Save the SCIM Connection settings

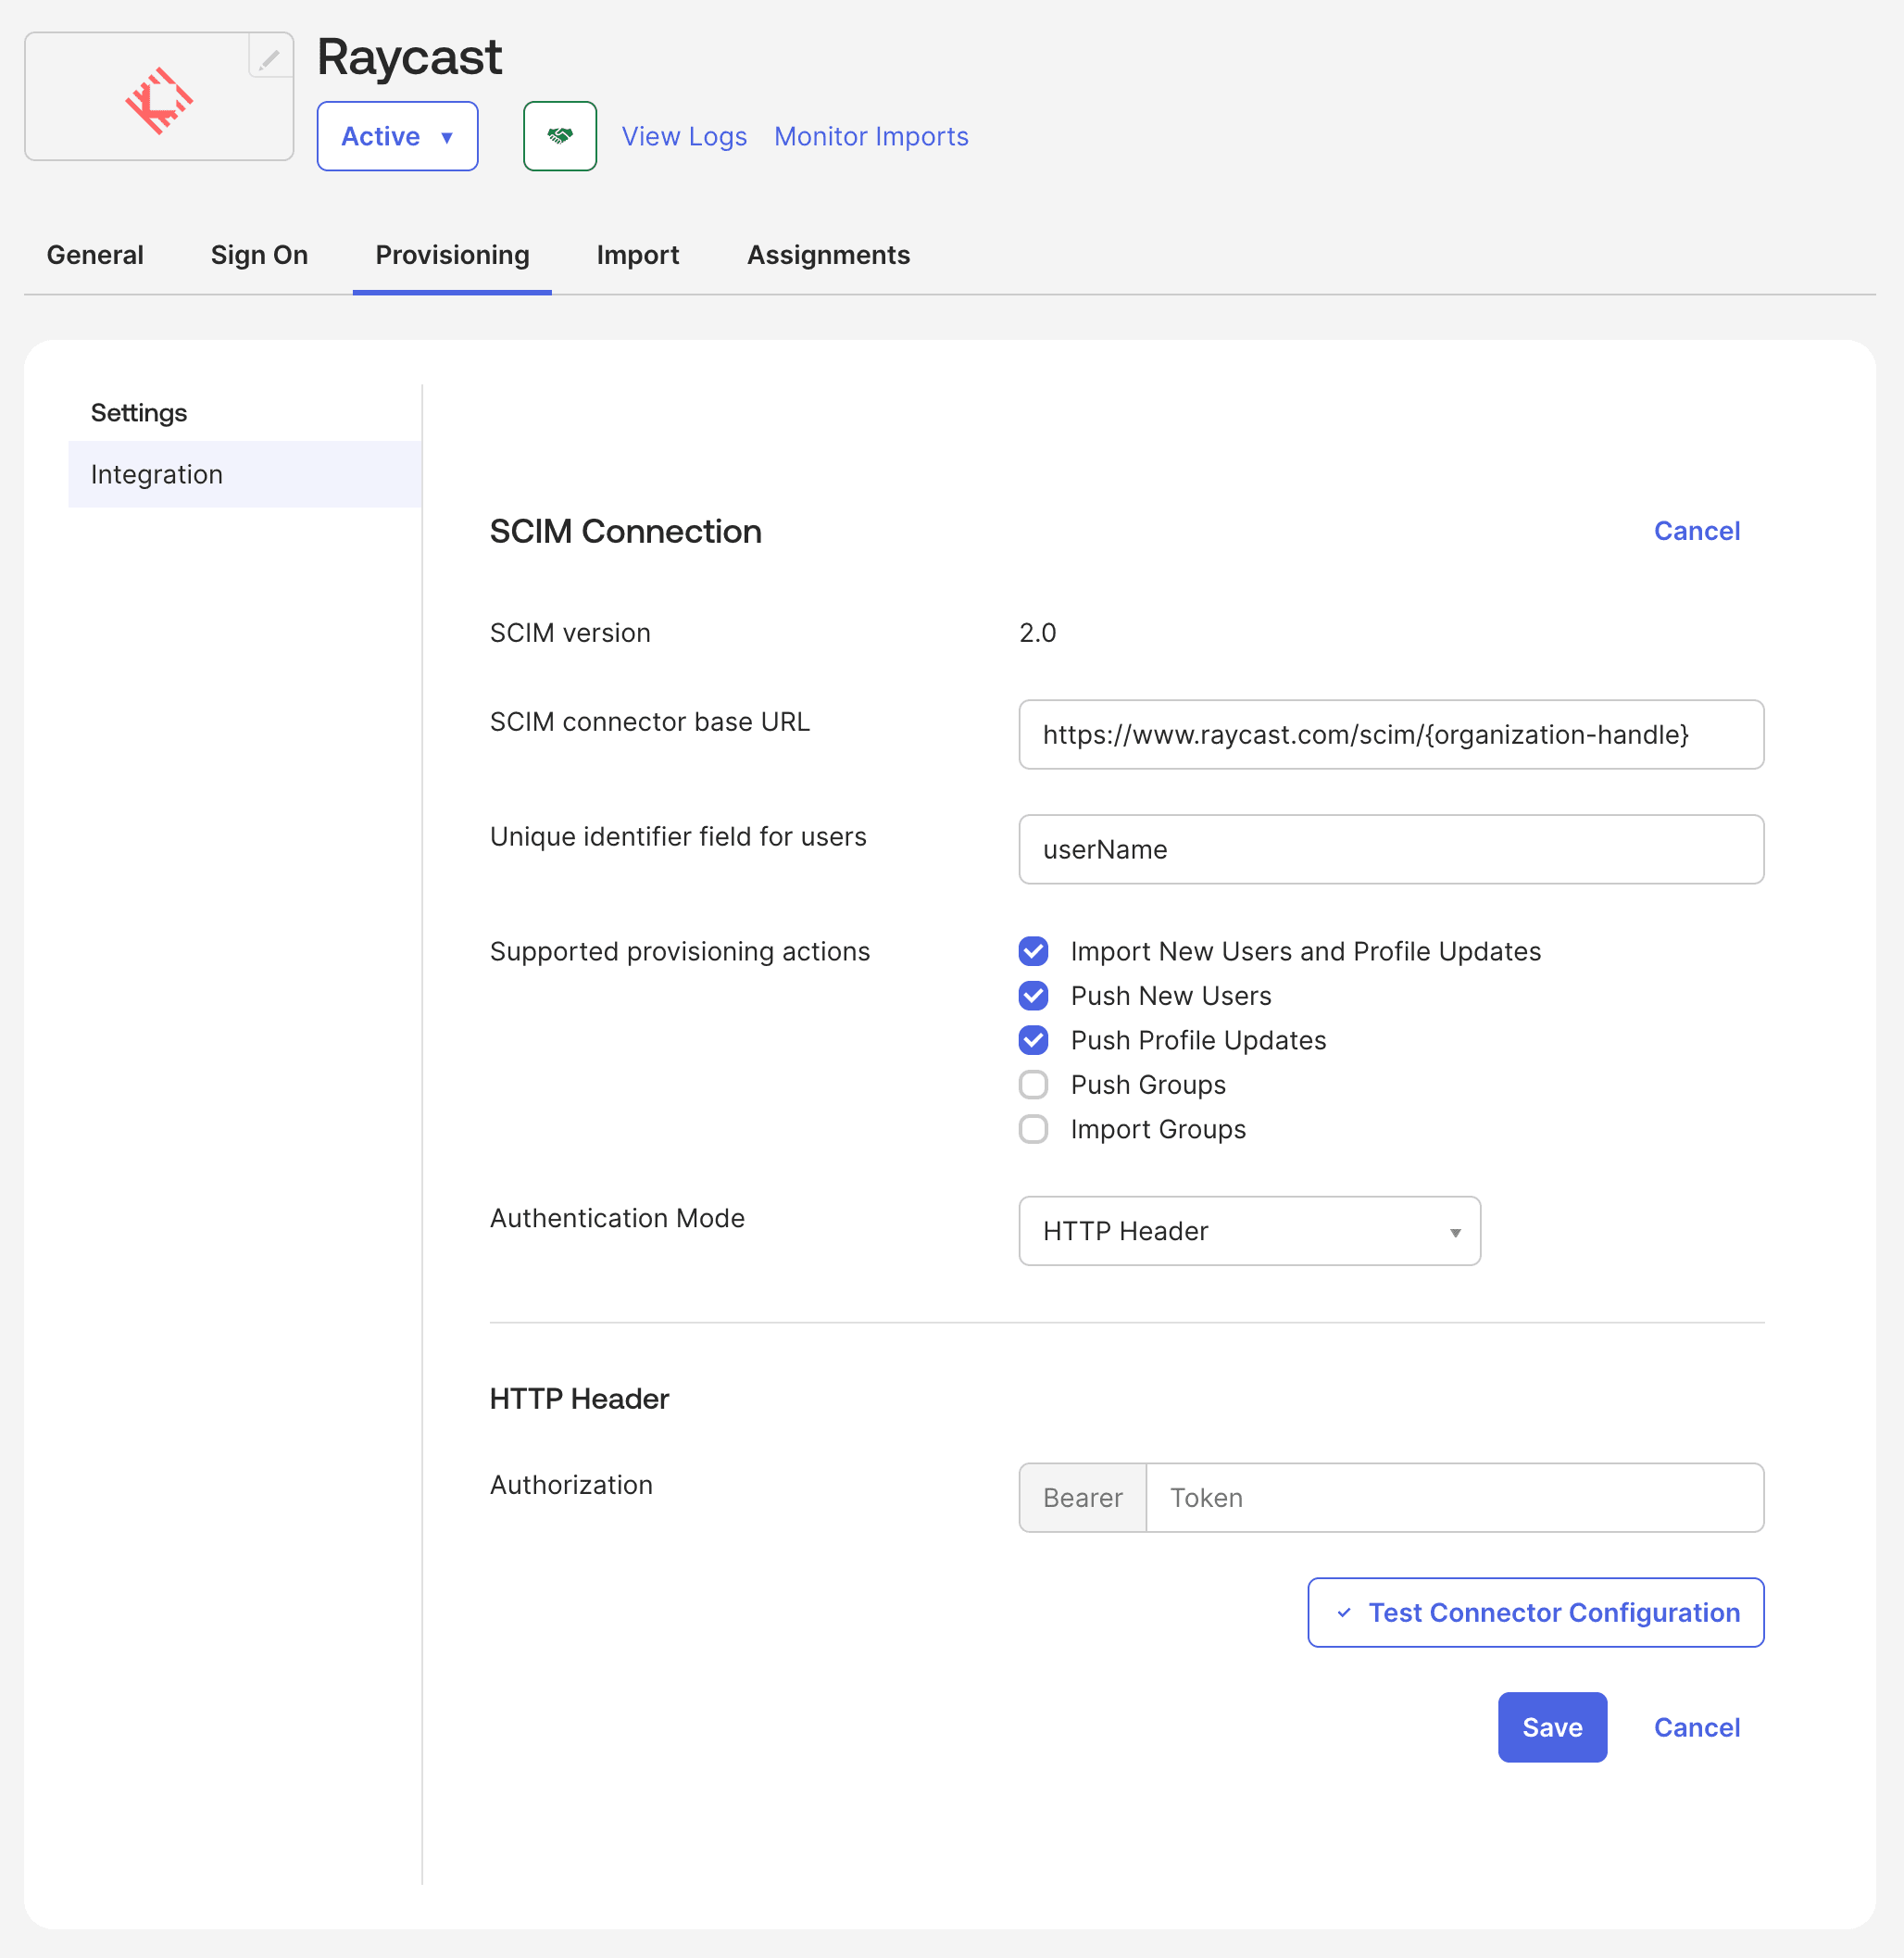1551,1727
